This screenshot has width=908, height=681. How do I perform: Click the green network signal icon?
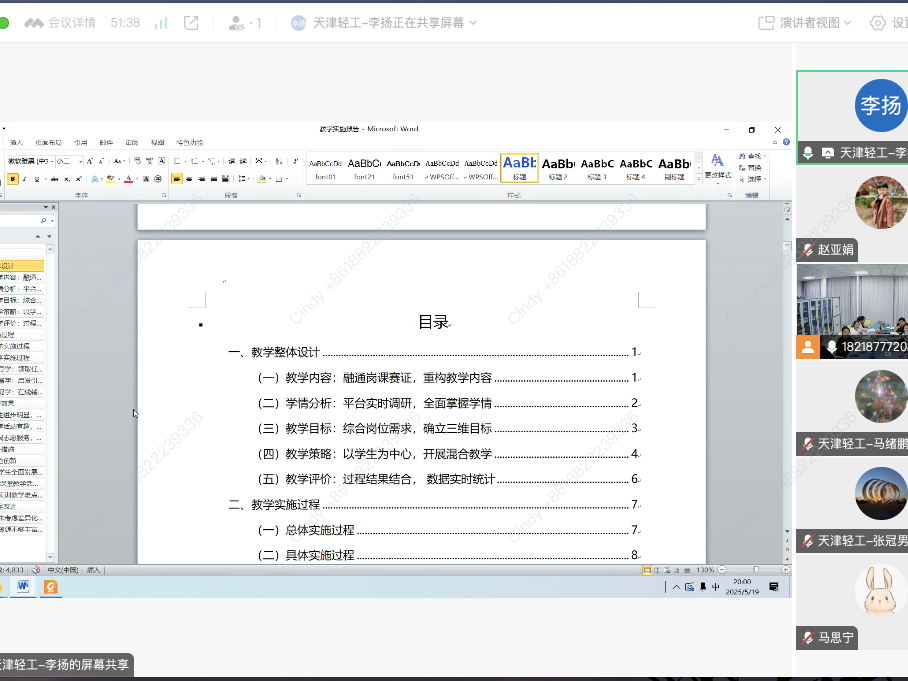[160, 22]
